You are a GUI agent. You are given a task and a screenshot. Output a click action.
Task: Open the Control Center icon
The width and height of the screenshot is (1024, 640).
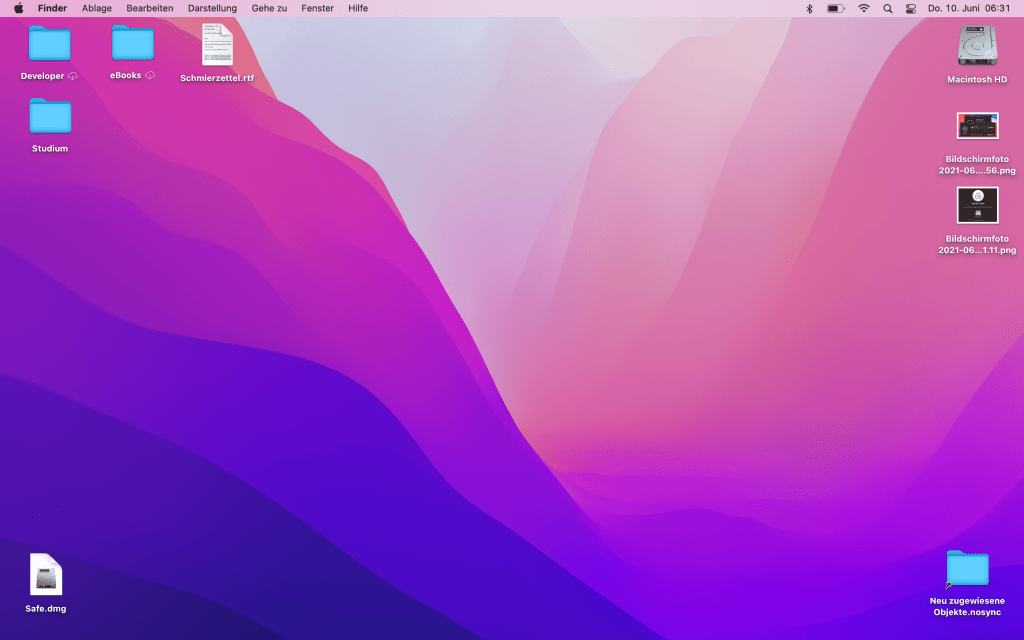[x=910, y=8]
